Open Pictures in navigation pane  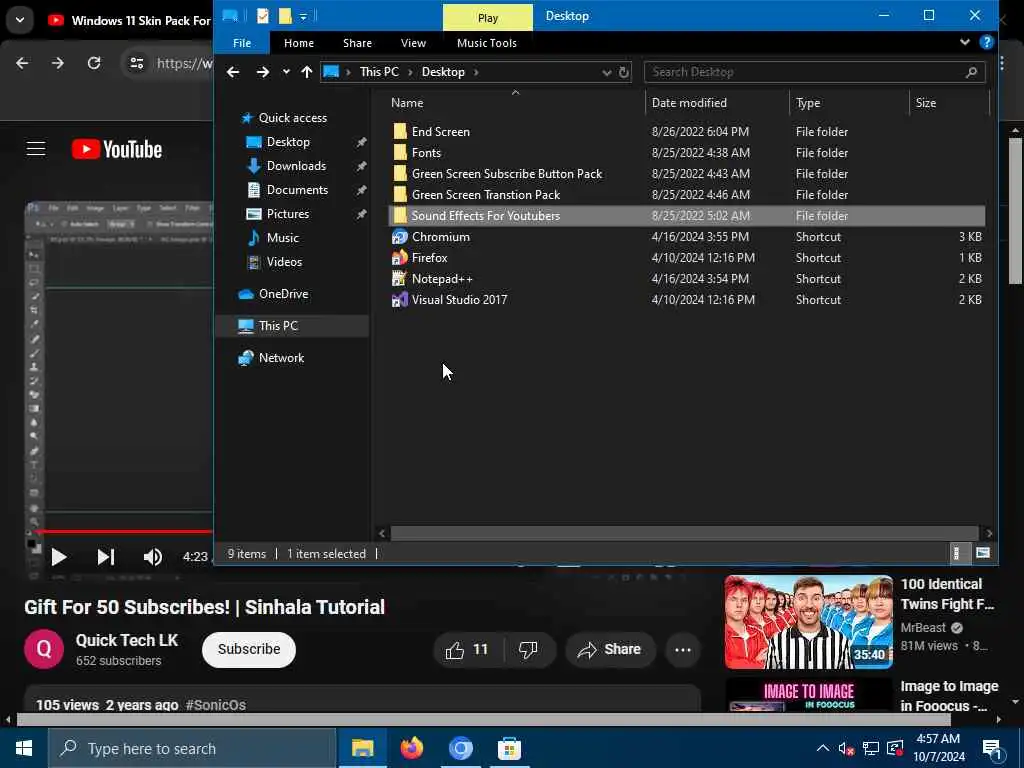pyautogui.click(x=287, y=214)
